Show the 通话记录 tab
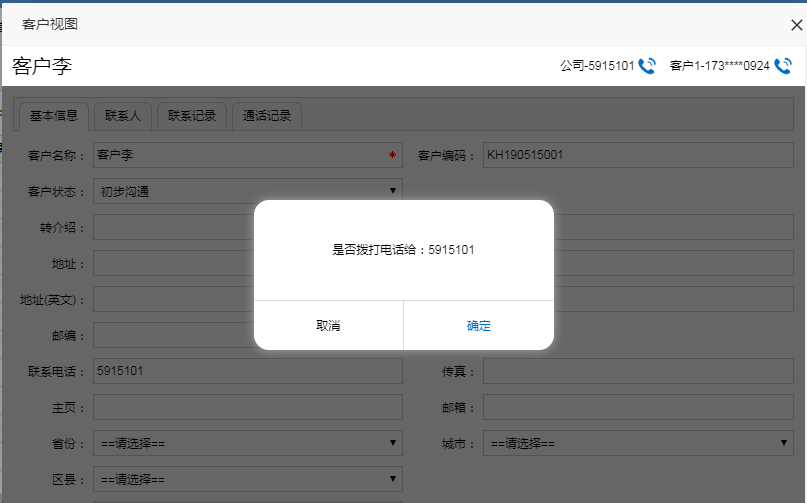This screenshot has height=503, width=807. pyautogui.click(x=267, y=116)
